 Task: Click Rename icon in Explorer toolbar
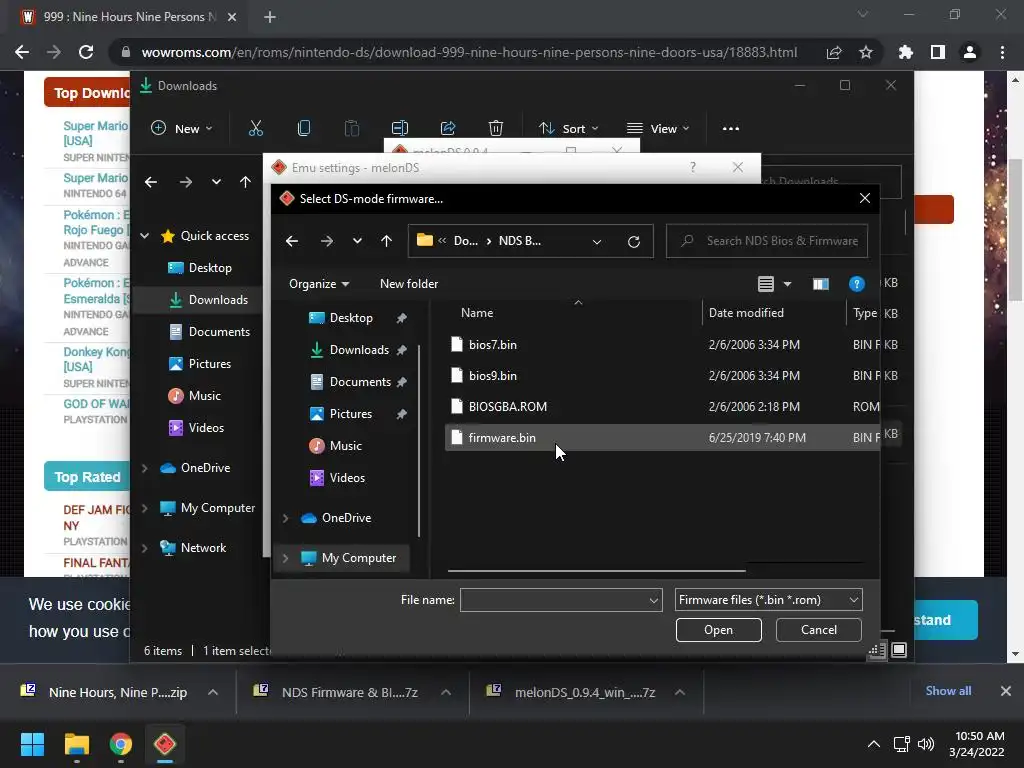[400, 129]
